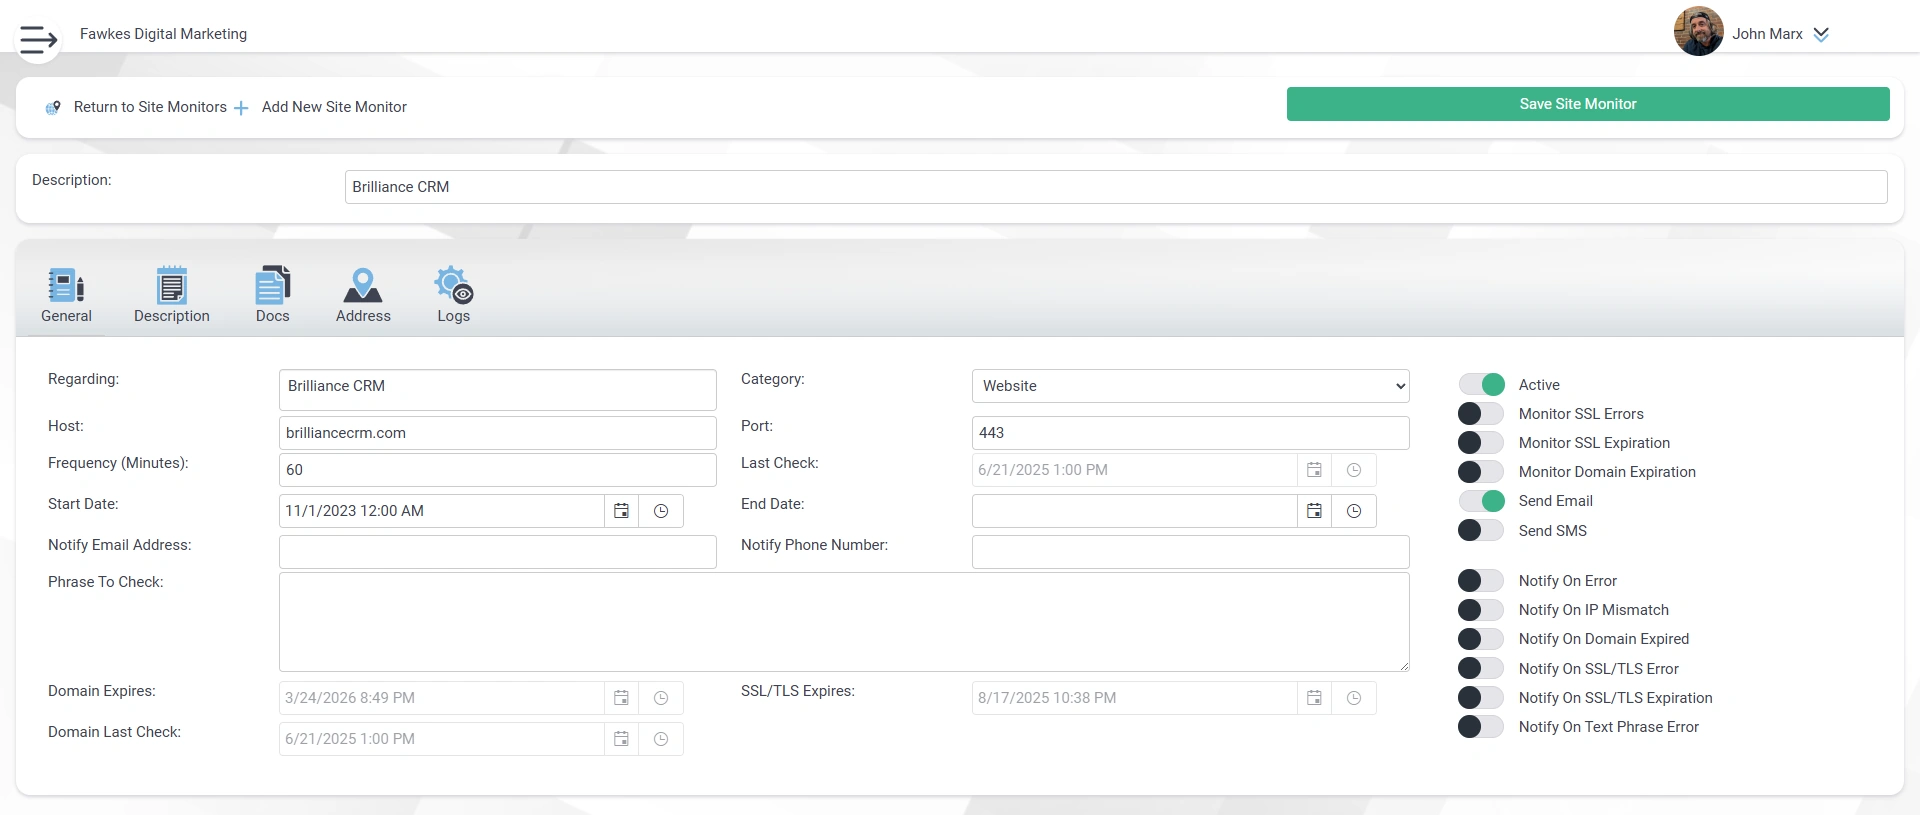Click the Phrase To Check textarea
This screenshot has height=815, width=1920.
point(844,622)
